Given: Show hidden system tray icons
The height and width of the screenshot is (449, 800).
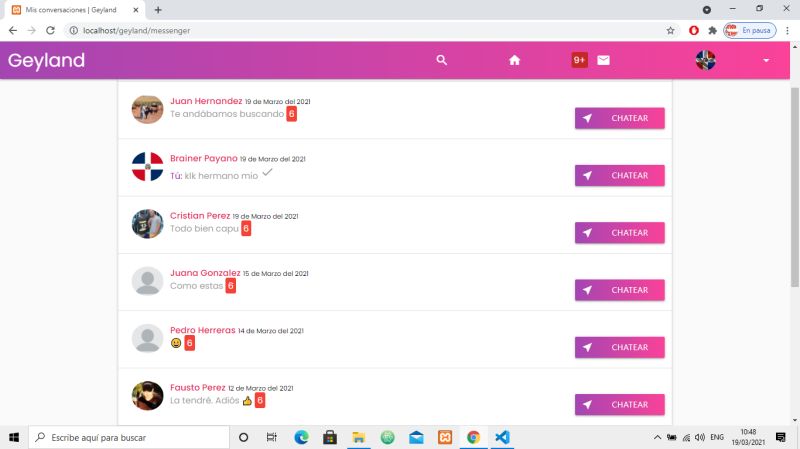Looking at the screenshot, I should 657,437.
